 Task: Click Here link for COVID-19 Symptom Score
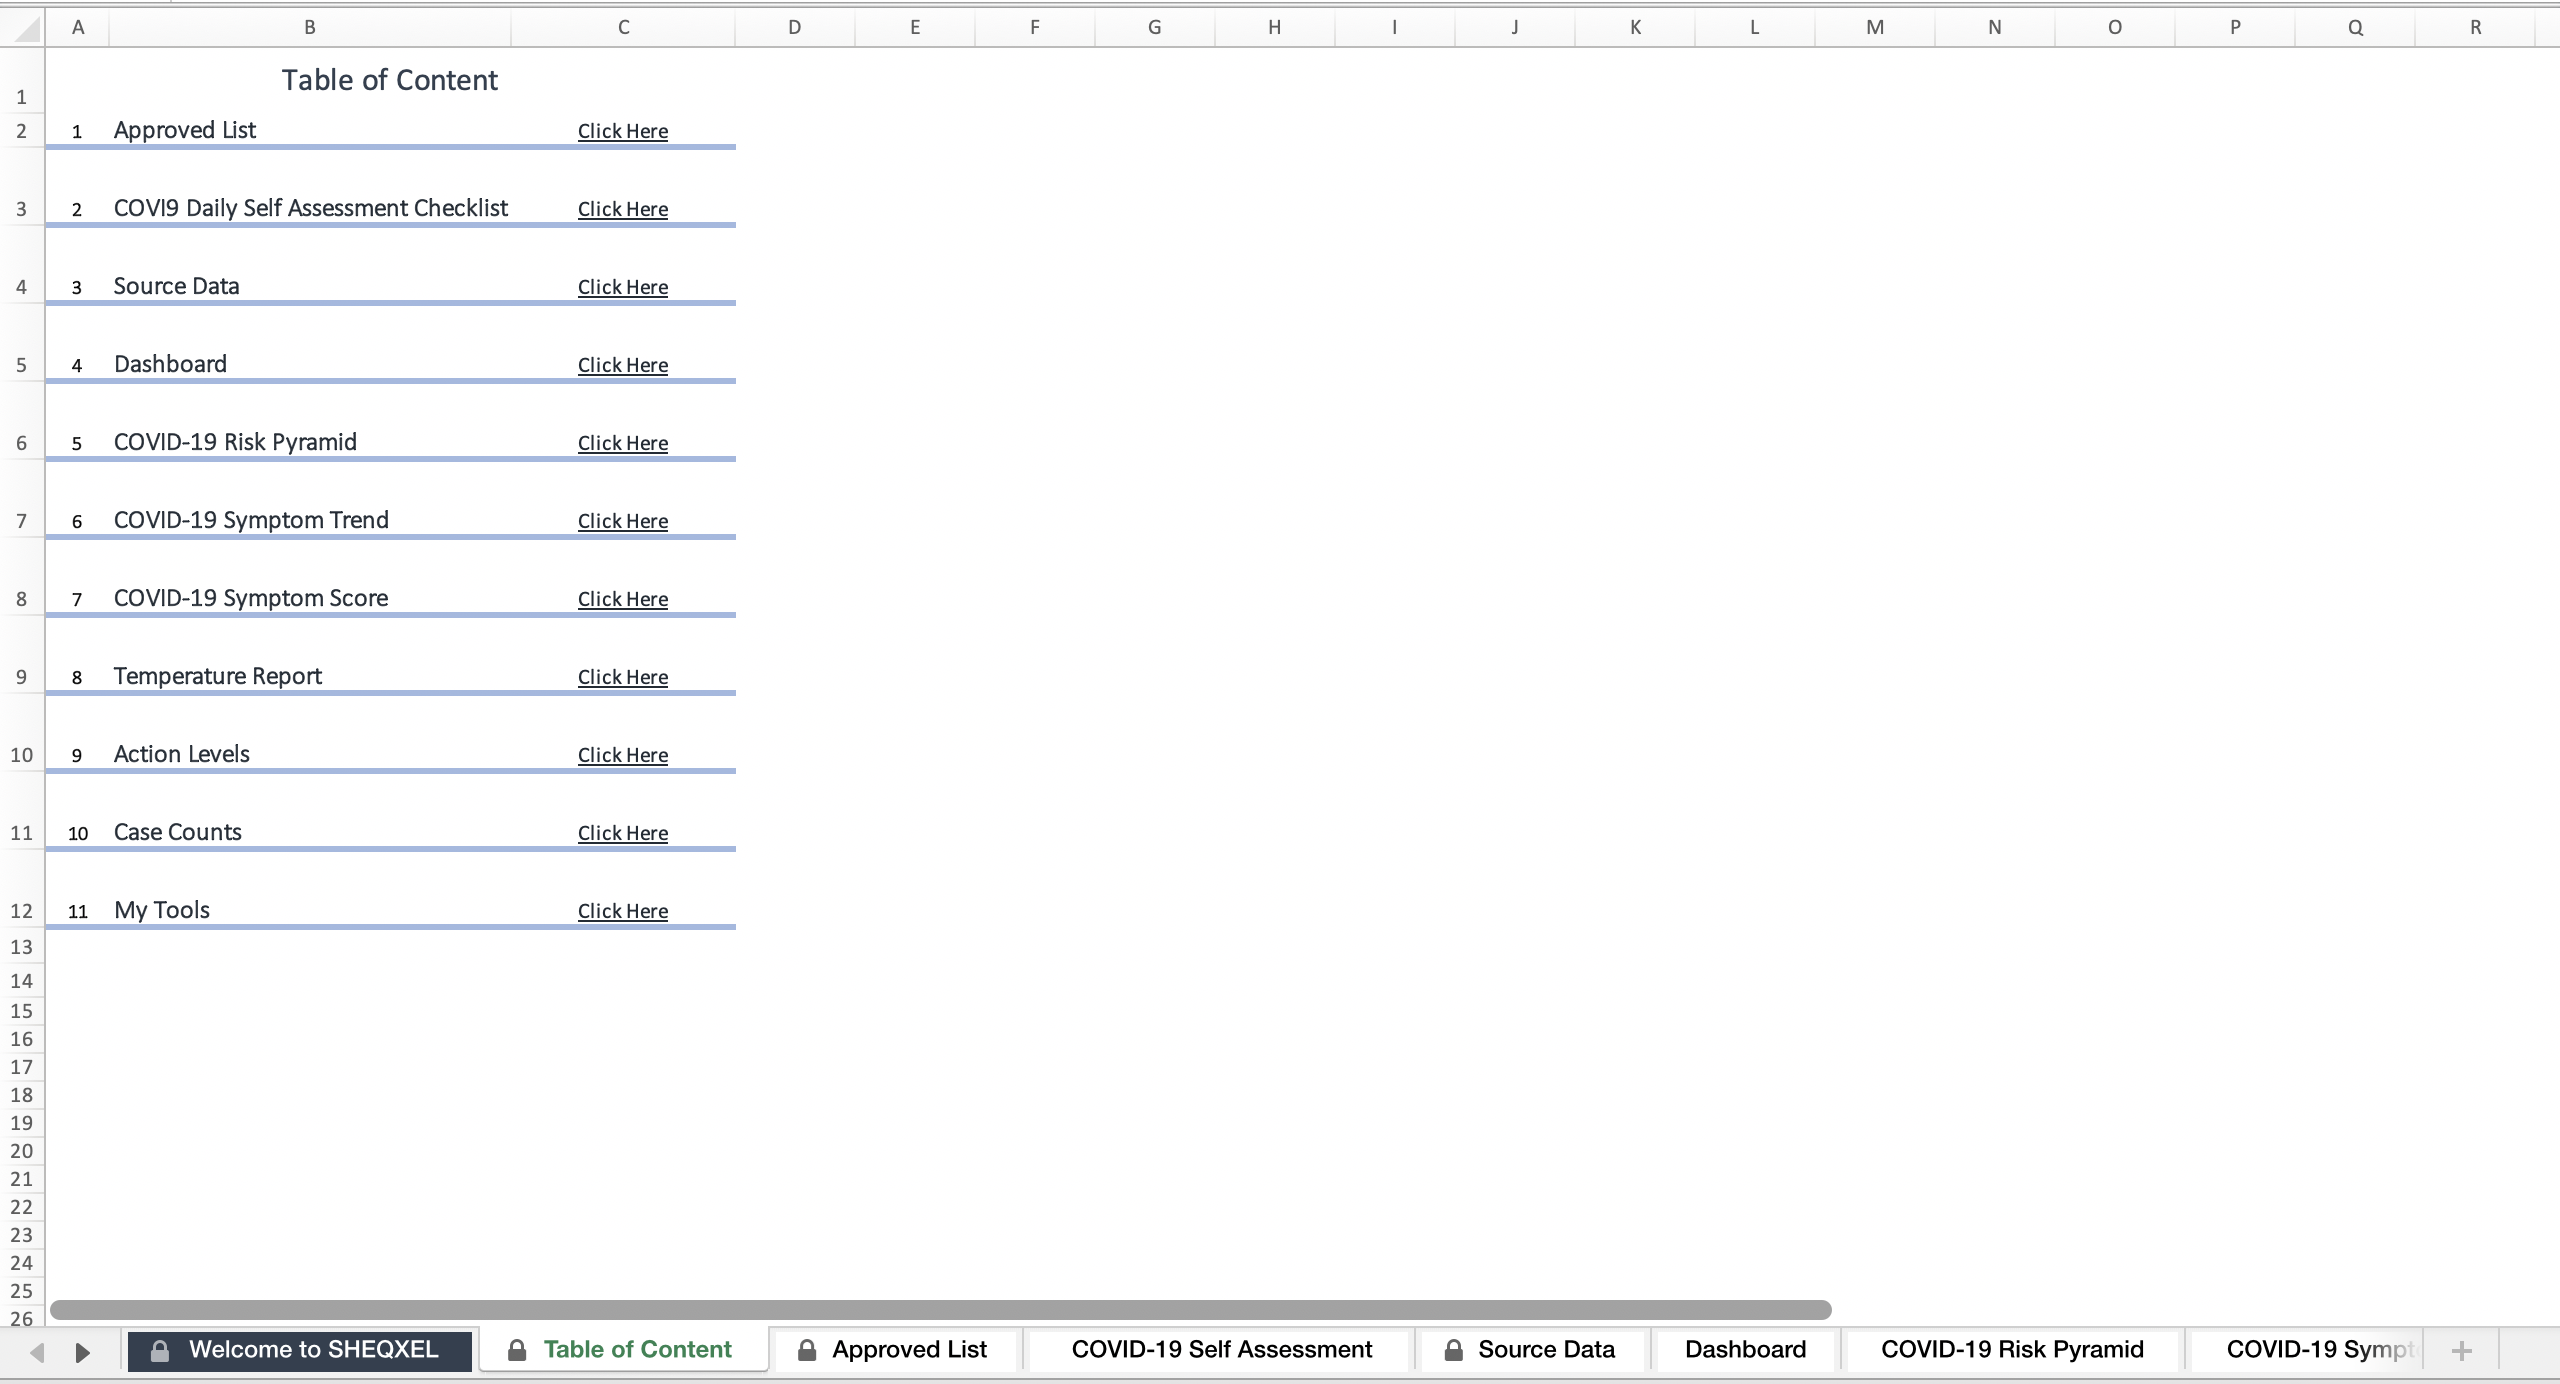point(623,599)
